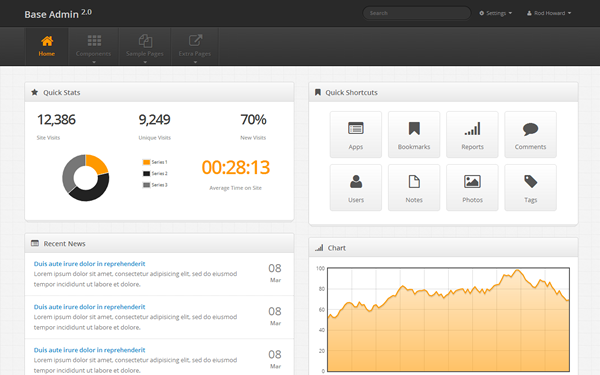Expand the Extra Pages dropdown caret
This screenshot has height=375, width=600.
pyautogui.click(x=195, y=62)
